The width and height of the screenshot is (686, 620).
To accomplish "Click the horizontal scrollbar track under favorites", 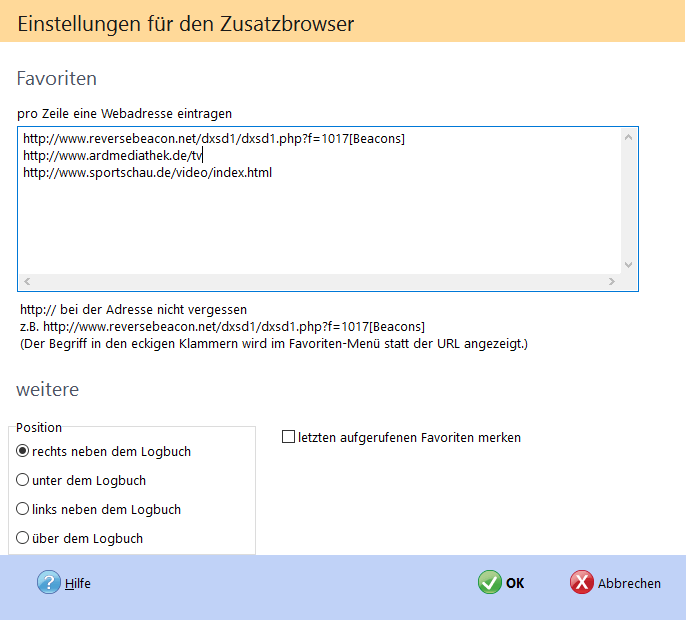I will click(320, 283).
